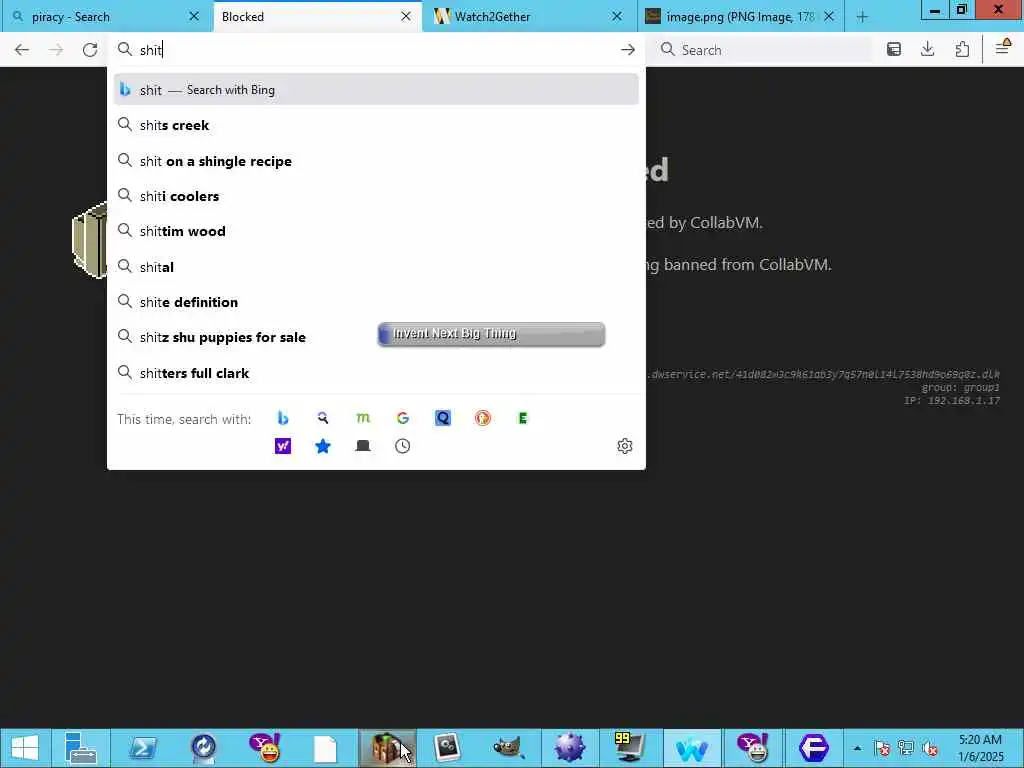Pick the 'shittim wood' suggestion
Viewport: 1024px width, 768px height.
click(x=376, y=231)
